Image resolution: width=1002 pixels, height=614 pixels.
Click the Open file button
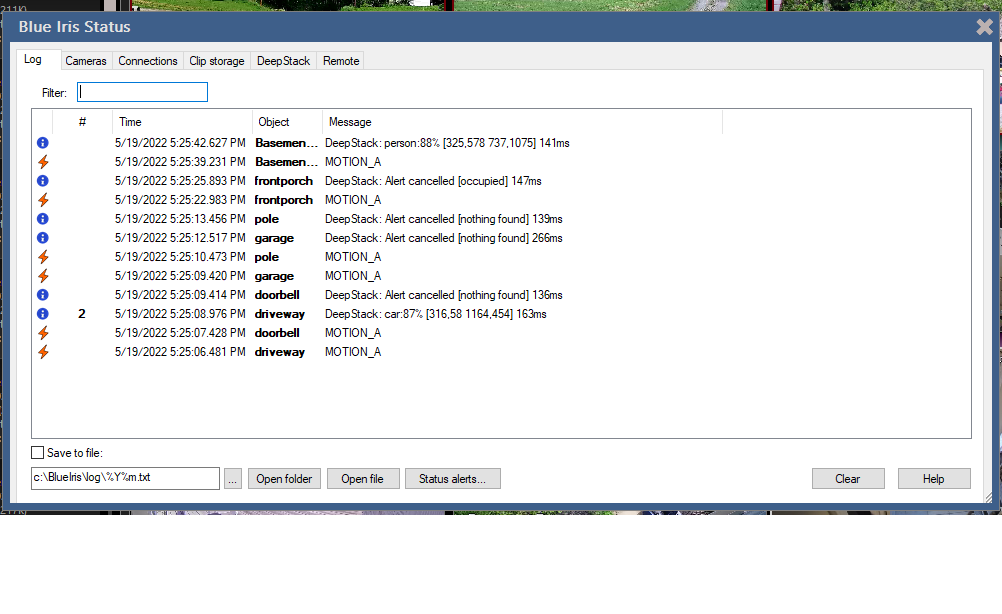(x=363, y=479)
